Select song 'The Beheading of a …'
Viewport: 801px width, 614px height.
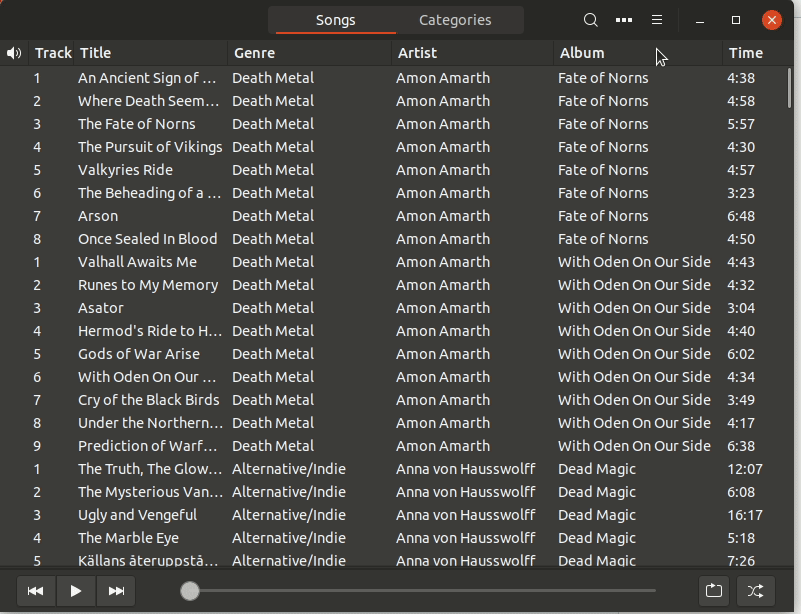tap(150, 193)
